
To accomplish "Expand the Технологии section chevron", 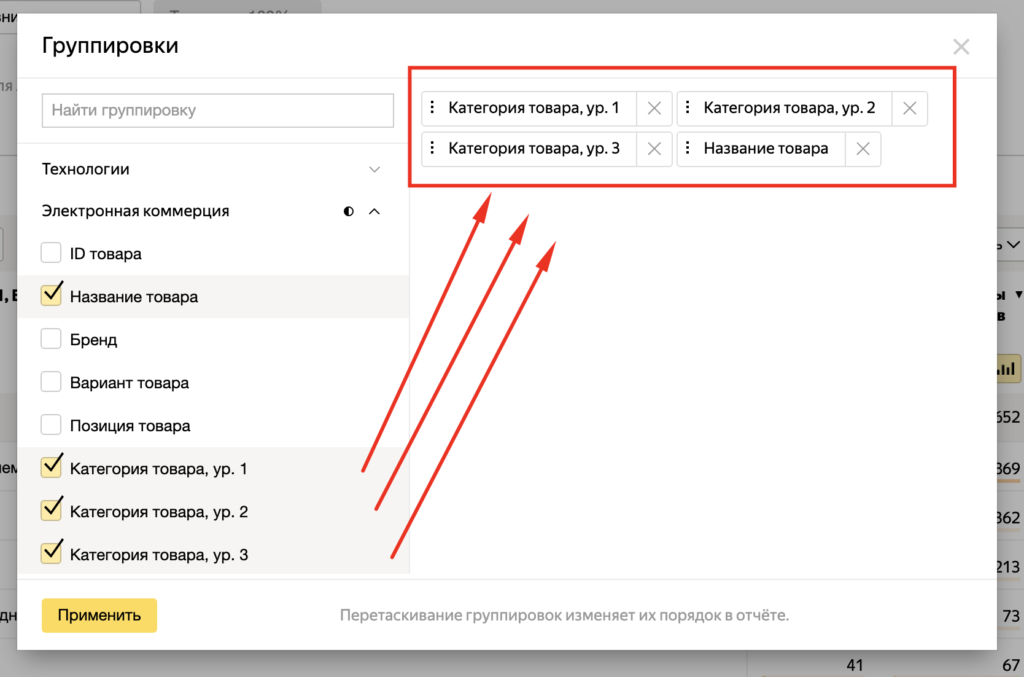I will point(374,170).
